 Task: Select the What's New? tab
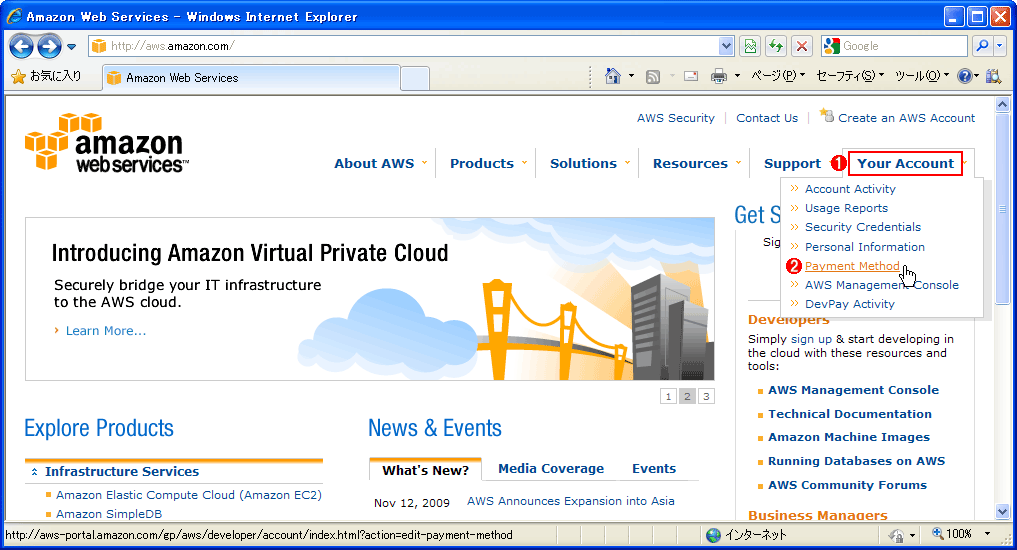[425, 470]
